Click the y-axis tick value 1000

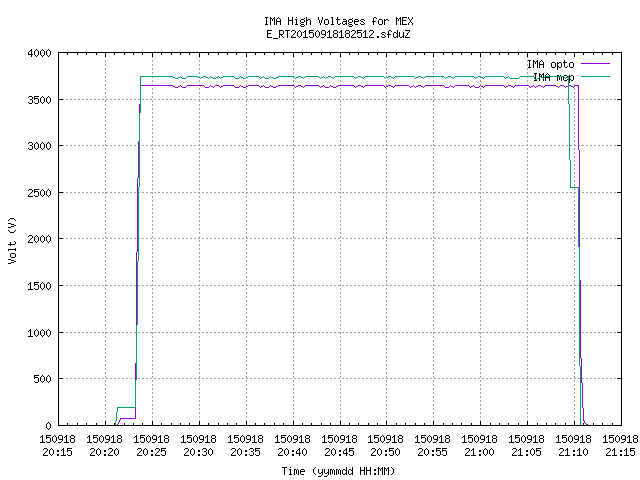coord(40,333)
